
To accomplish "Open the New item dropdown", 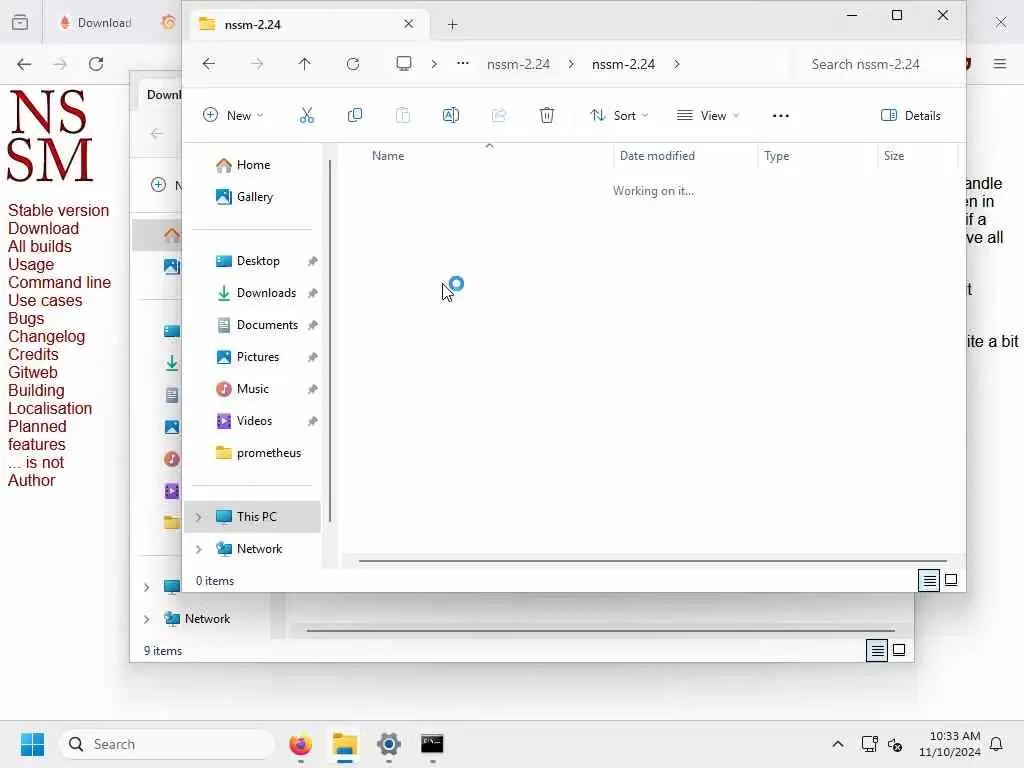I will click(x=233, y=116).
